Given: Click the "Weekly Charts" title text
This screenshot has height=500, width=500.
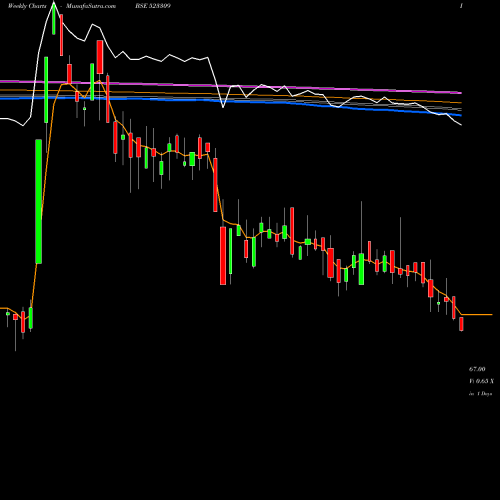Looking at the screenshot, I should coord(27,6).
